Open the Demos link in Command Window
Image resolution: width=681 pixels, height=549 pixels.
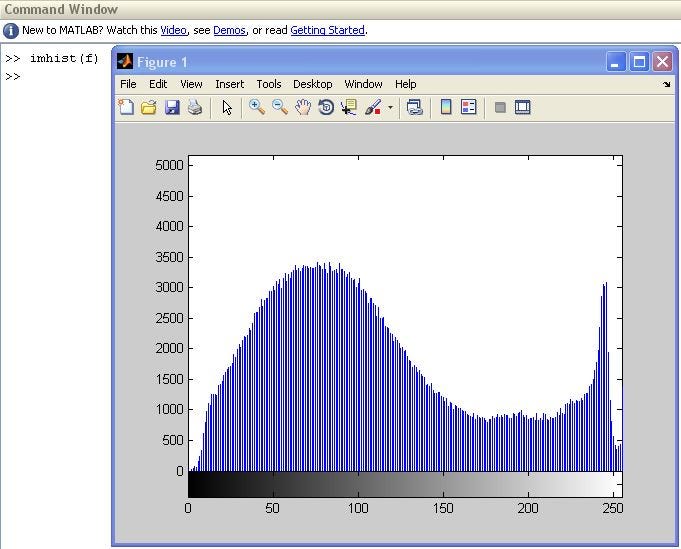(229, 30)
